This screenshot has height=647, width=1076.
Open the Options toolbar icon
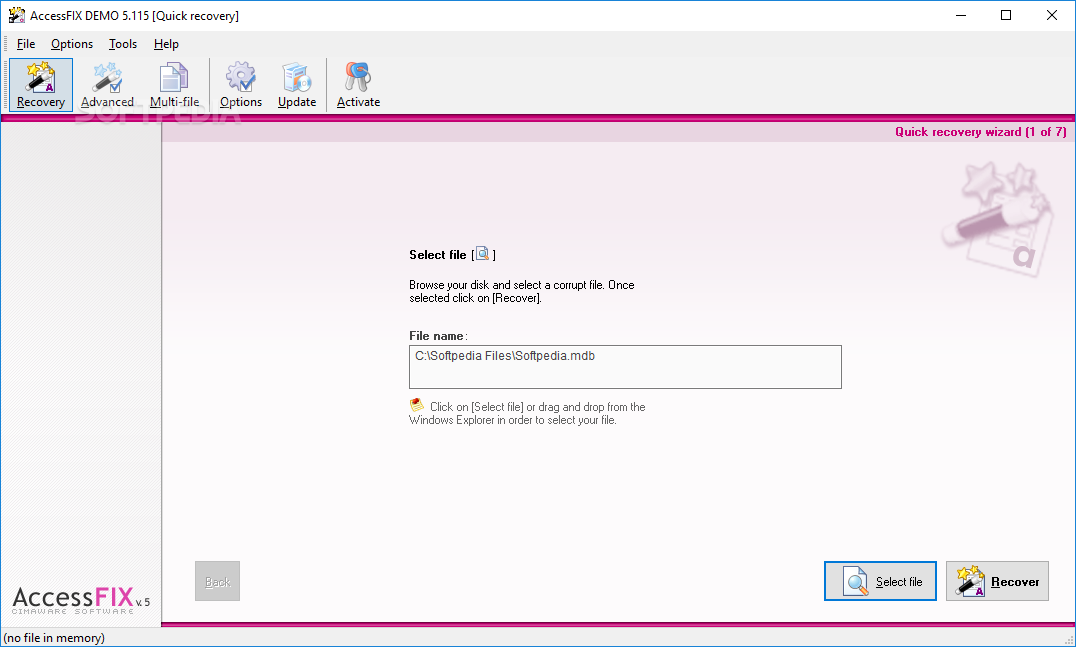(x=241, y=85)
